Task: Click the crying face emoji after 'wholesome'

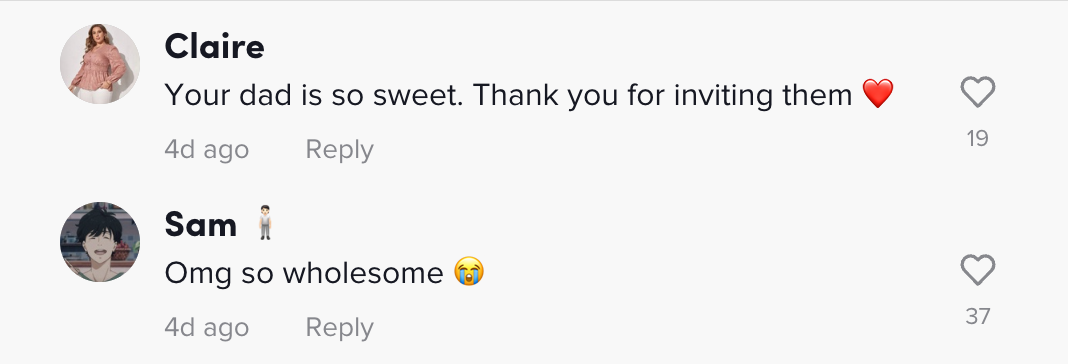Action: click(x=469, y=273)
